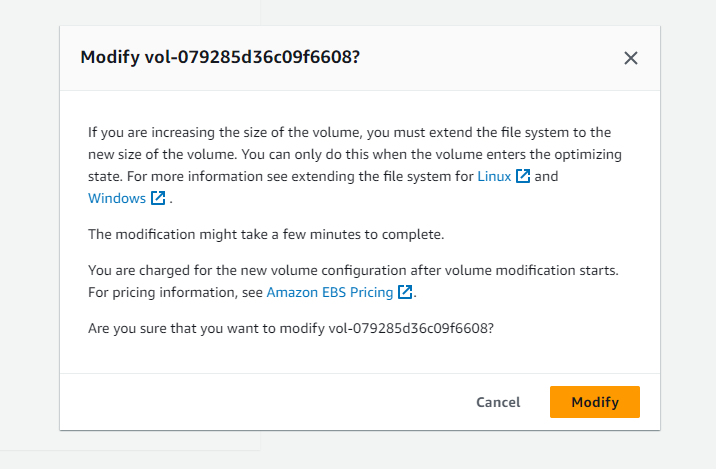Click the text about modification taking minutes

(266, 234)
